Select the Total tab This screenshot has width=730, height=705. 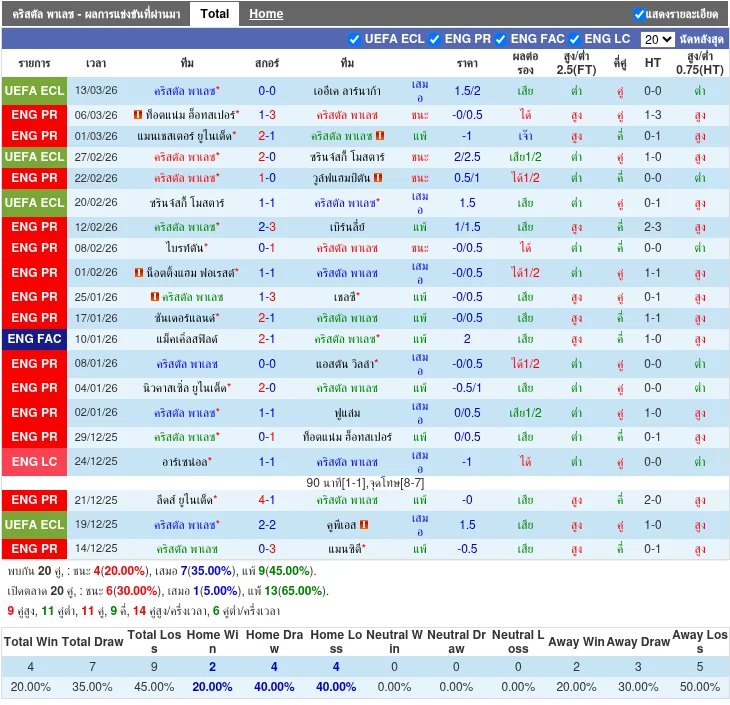coord(215,14)
